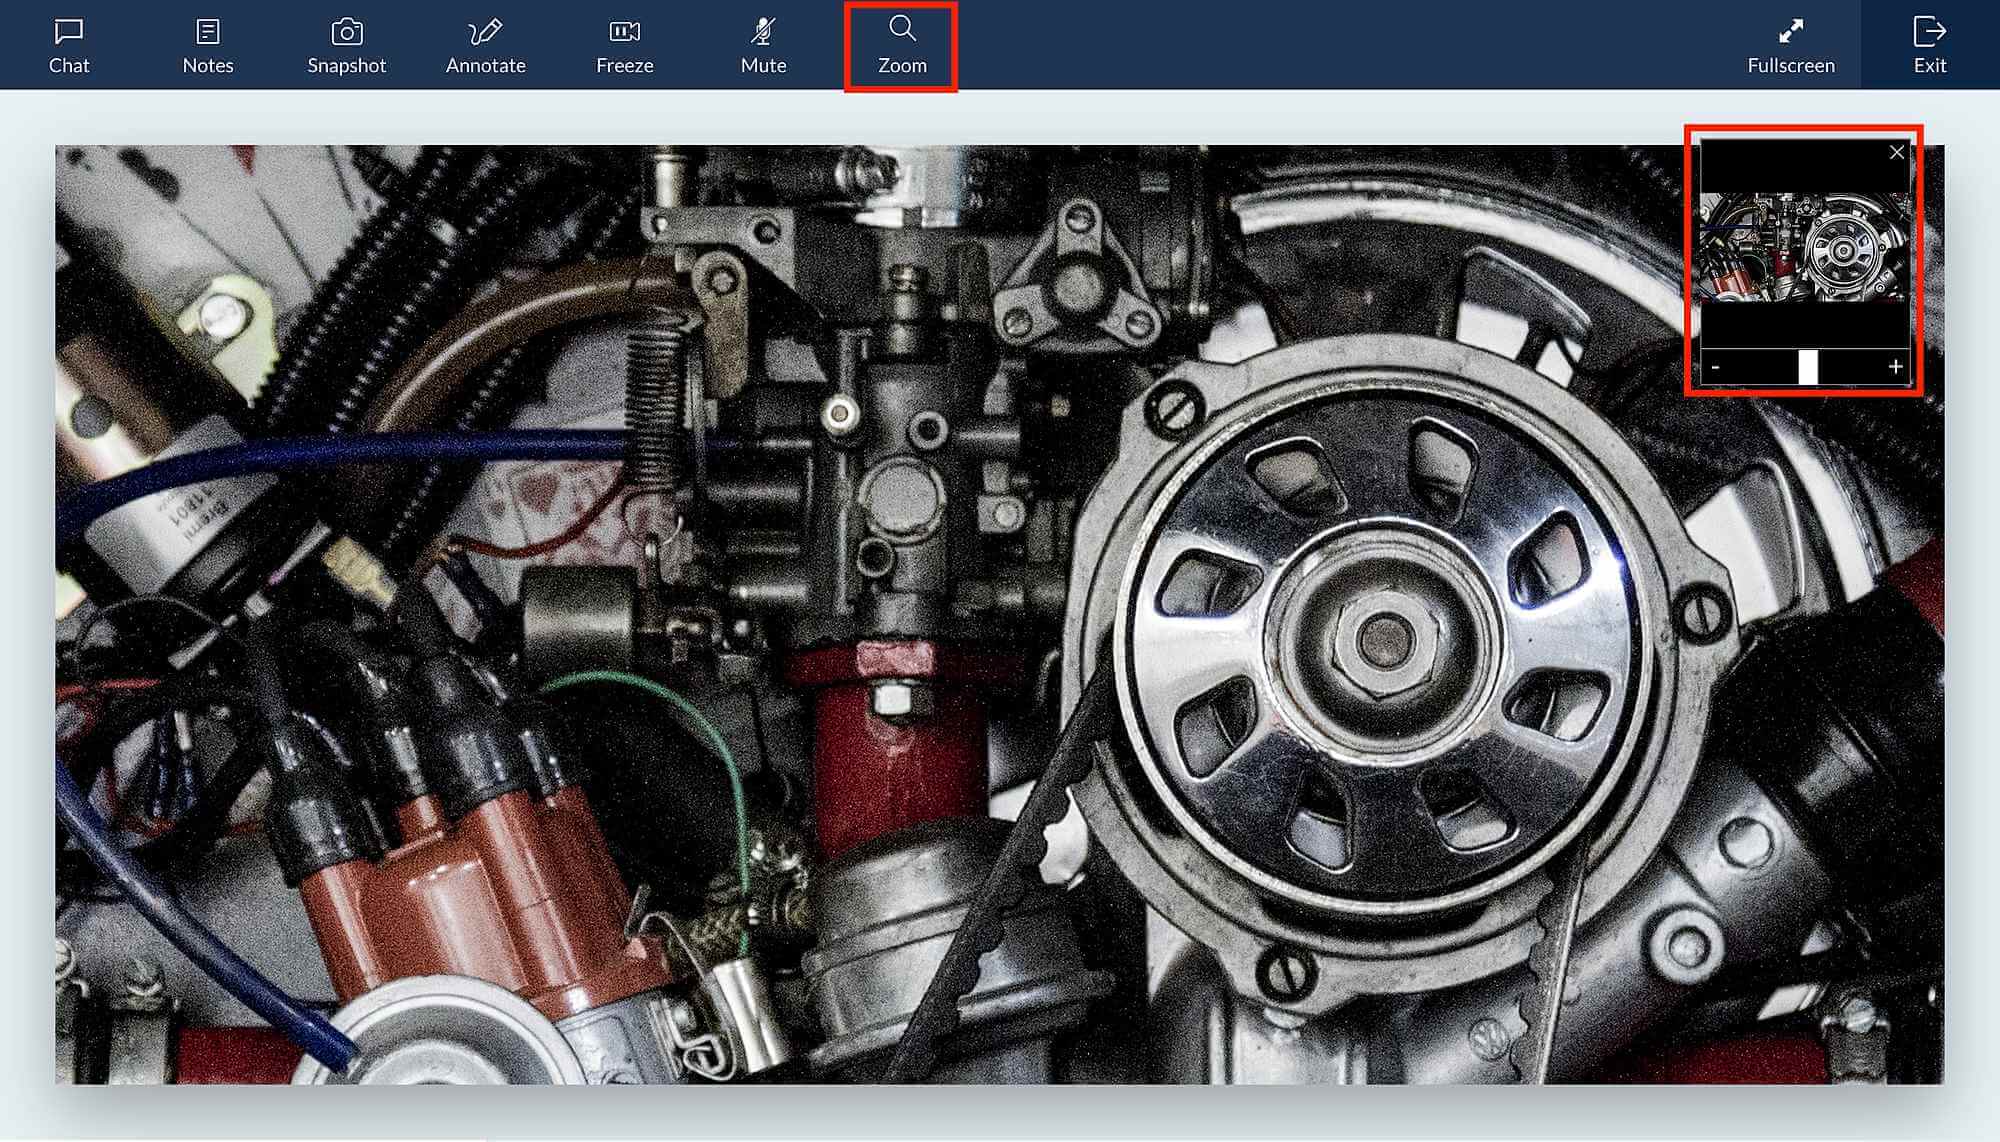Click the 'Exit' text label
Image resolution: width=2000 pixels, height=1142 pixels.
(x=1929, y=65)
